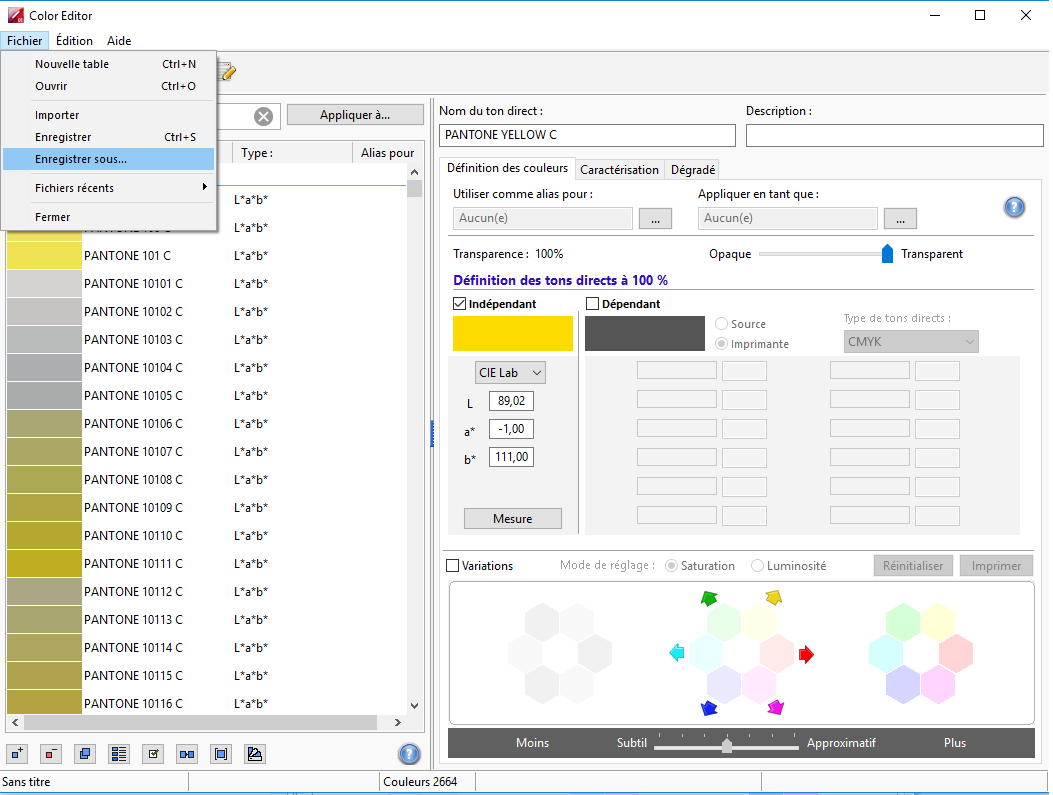1053x795 pixels.
Task: Click the yellow variation arrow
Action: coord(774,597)
